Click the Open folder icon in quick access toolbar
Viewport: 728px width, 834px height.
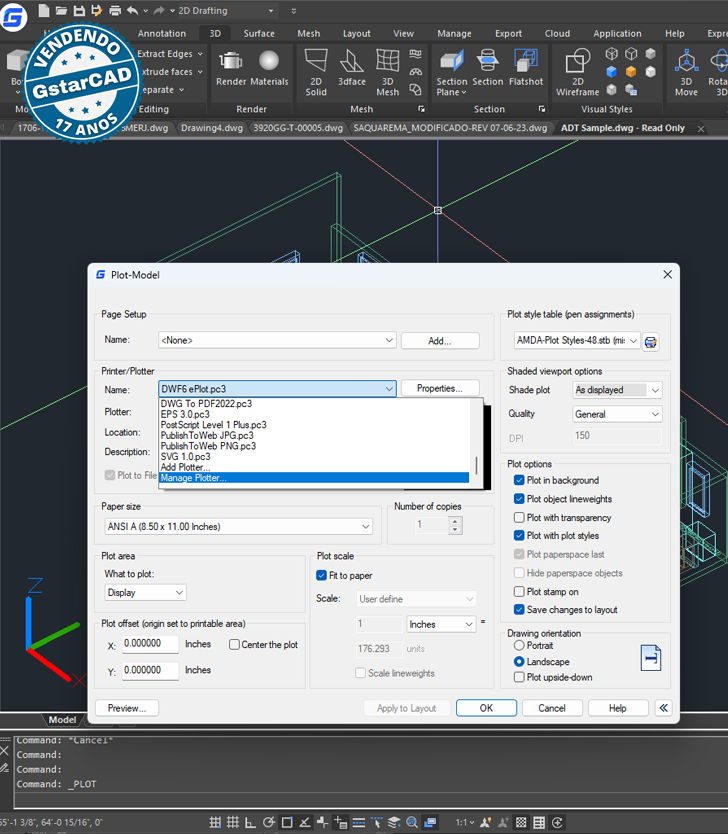point(61,10)
